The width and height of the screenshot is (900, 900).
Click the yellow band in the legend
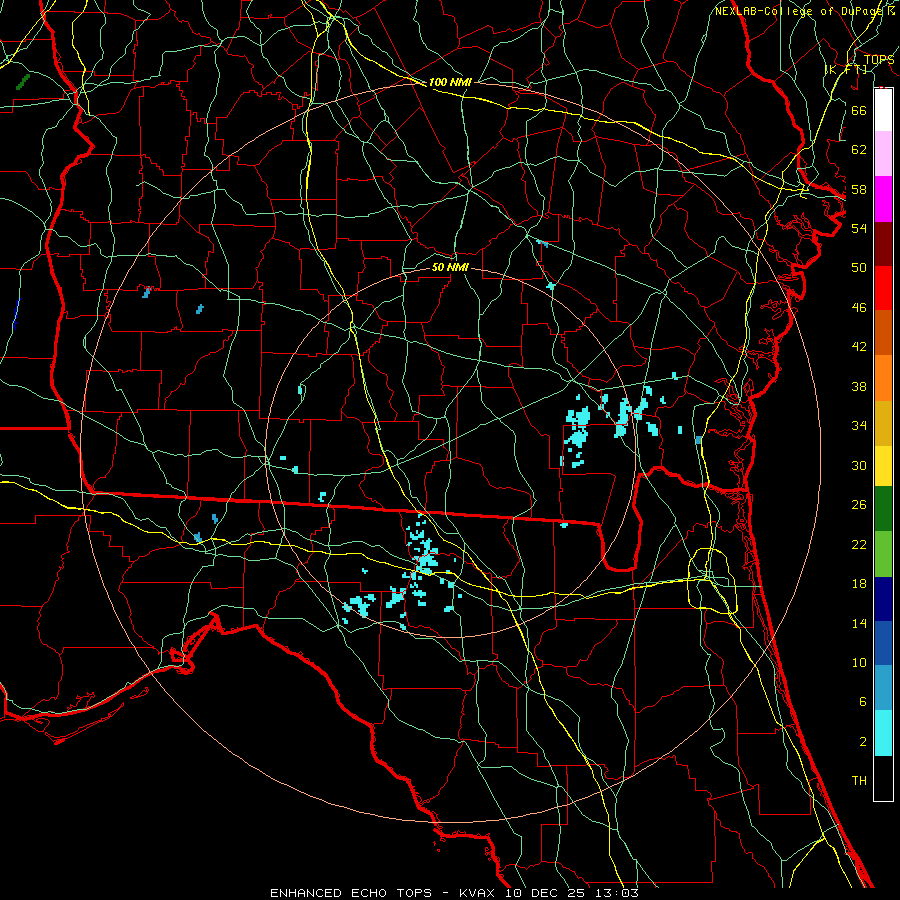[x=883, y=466]
